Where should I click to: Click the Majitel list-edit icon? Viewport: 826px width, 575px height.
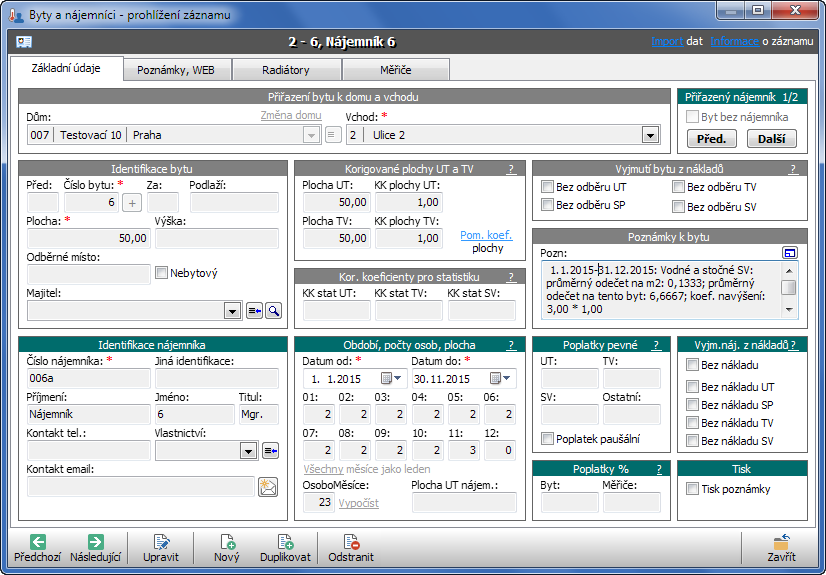click(x=254, y=311)
